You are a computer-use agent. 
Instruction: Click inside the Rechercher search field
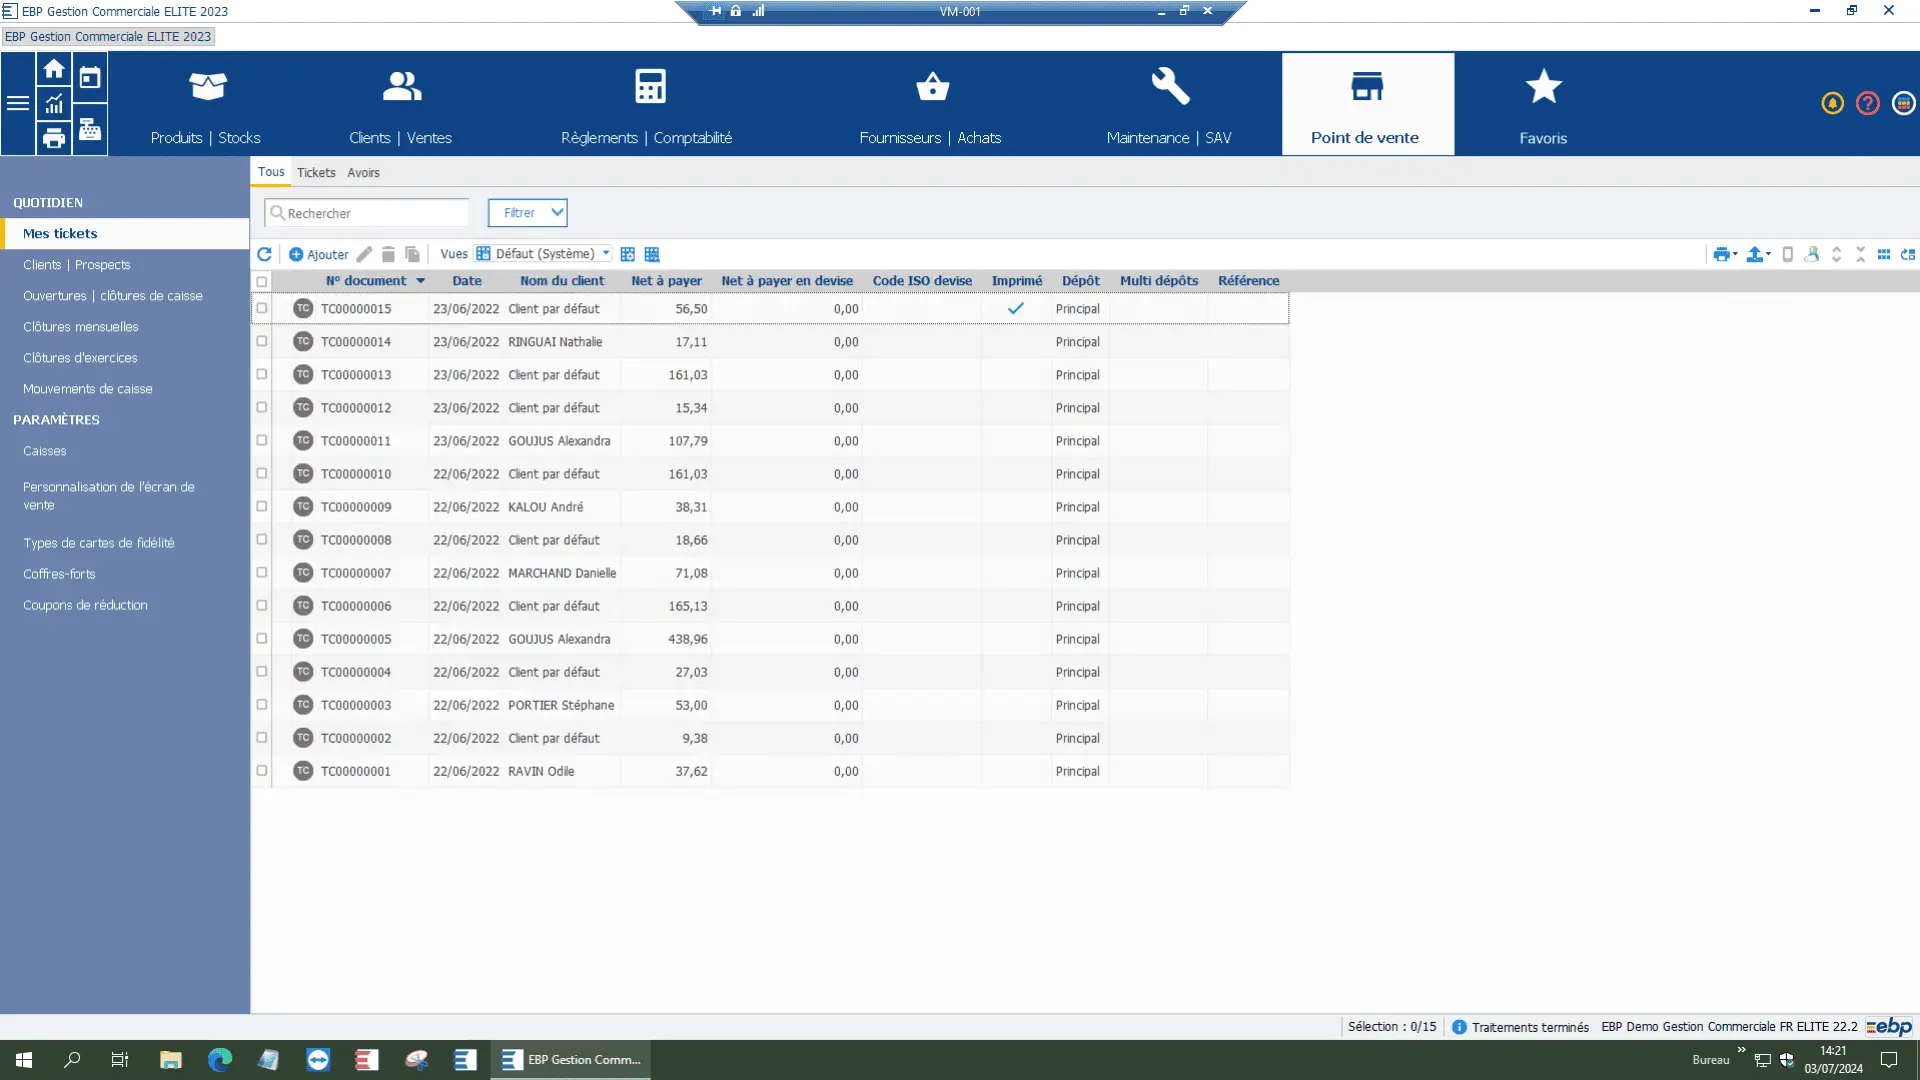(x=366, y=212)
